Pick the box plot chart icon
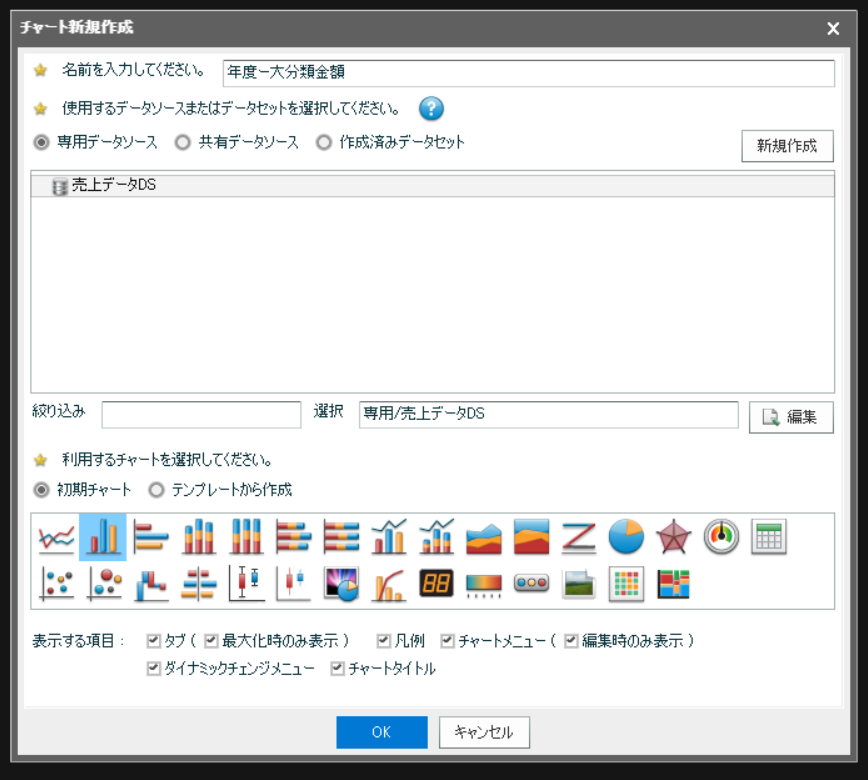Viewport: 868px width, 780px height. coord(246,583)
